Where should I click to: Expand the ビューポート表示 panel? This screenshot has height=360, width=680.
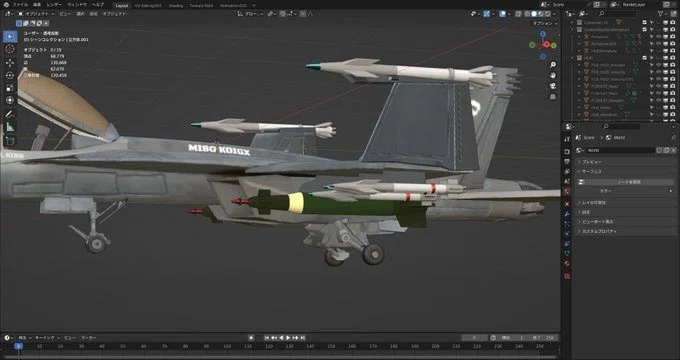tap(624, 222)
